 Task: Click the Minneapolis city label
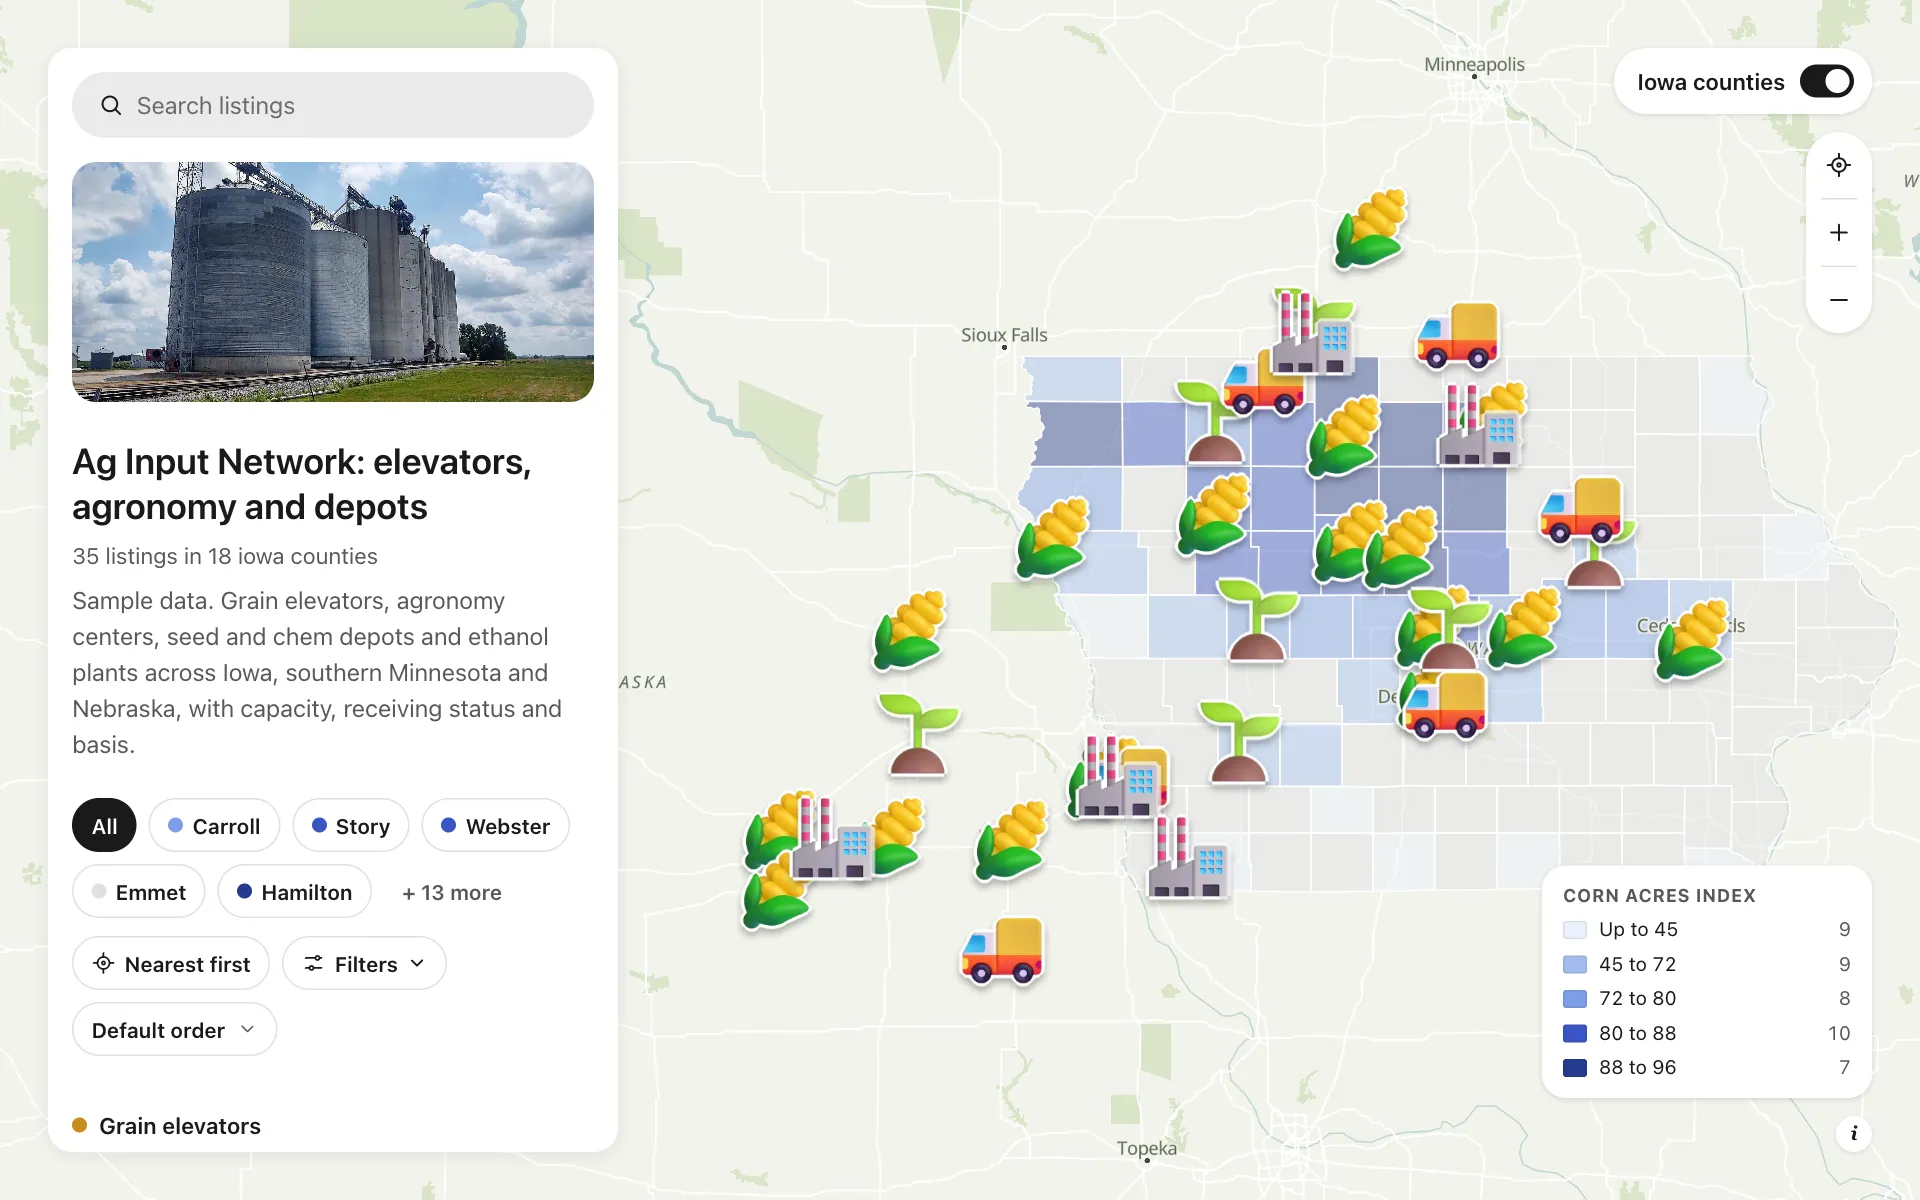(1474, 64)
